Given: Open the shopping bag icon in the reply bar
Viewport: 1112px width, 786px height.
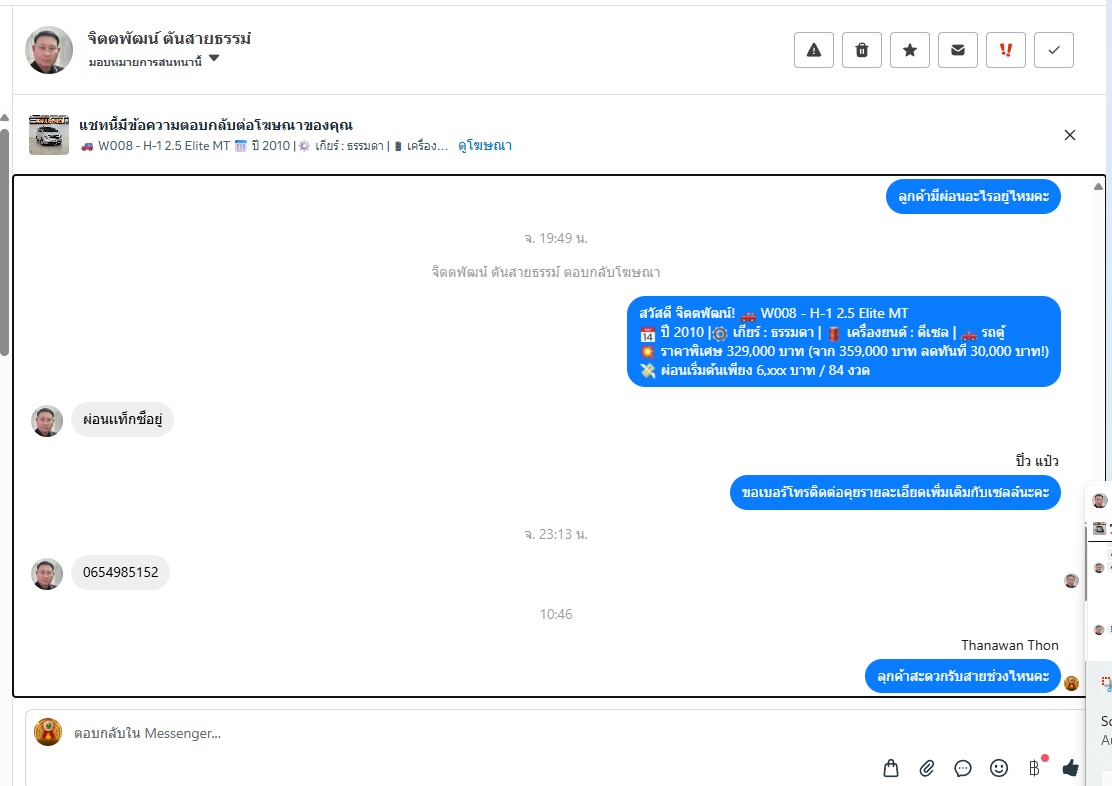Looking at the screenshot, I should [891, 768].
